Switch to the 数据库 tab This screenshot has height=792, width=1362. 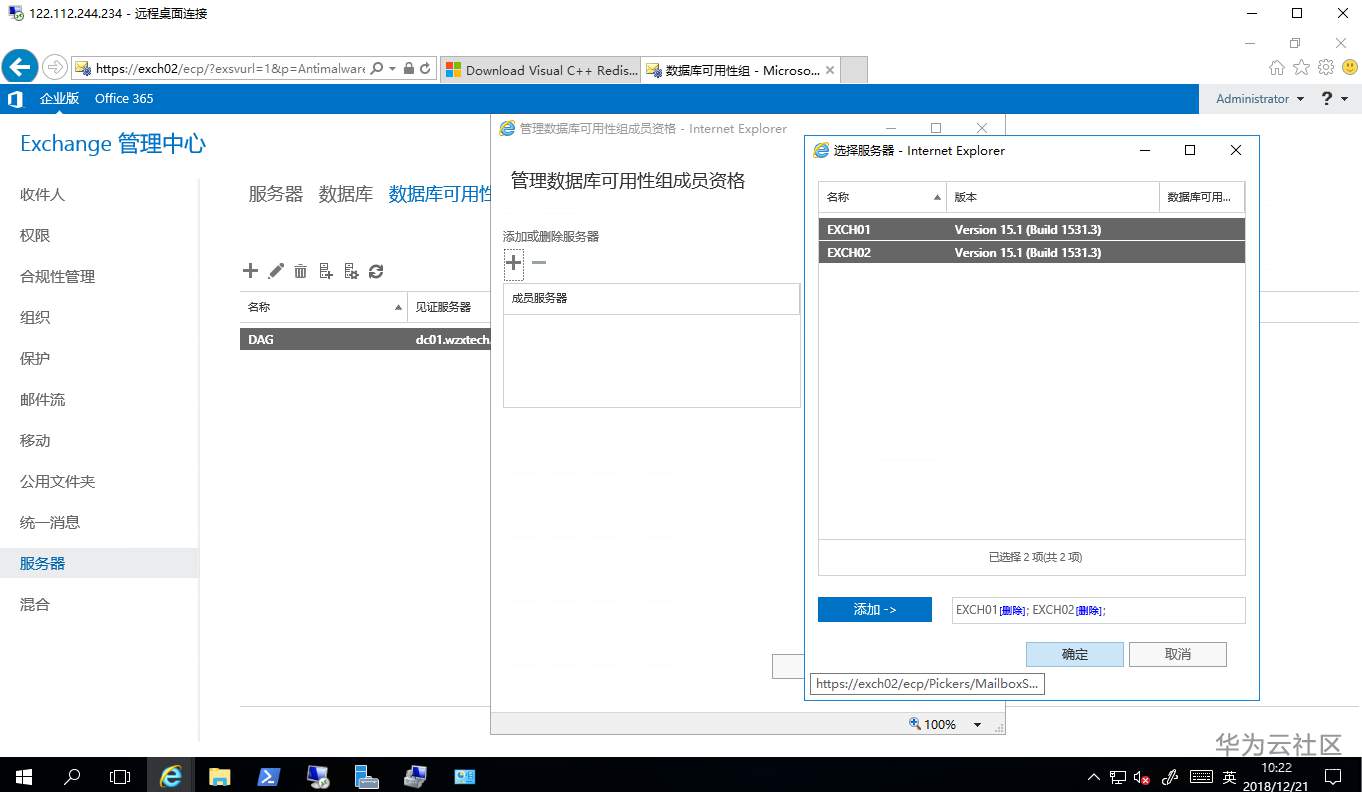[x=345, y=193]
